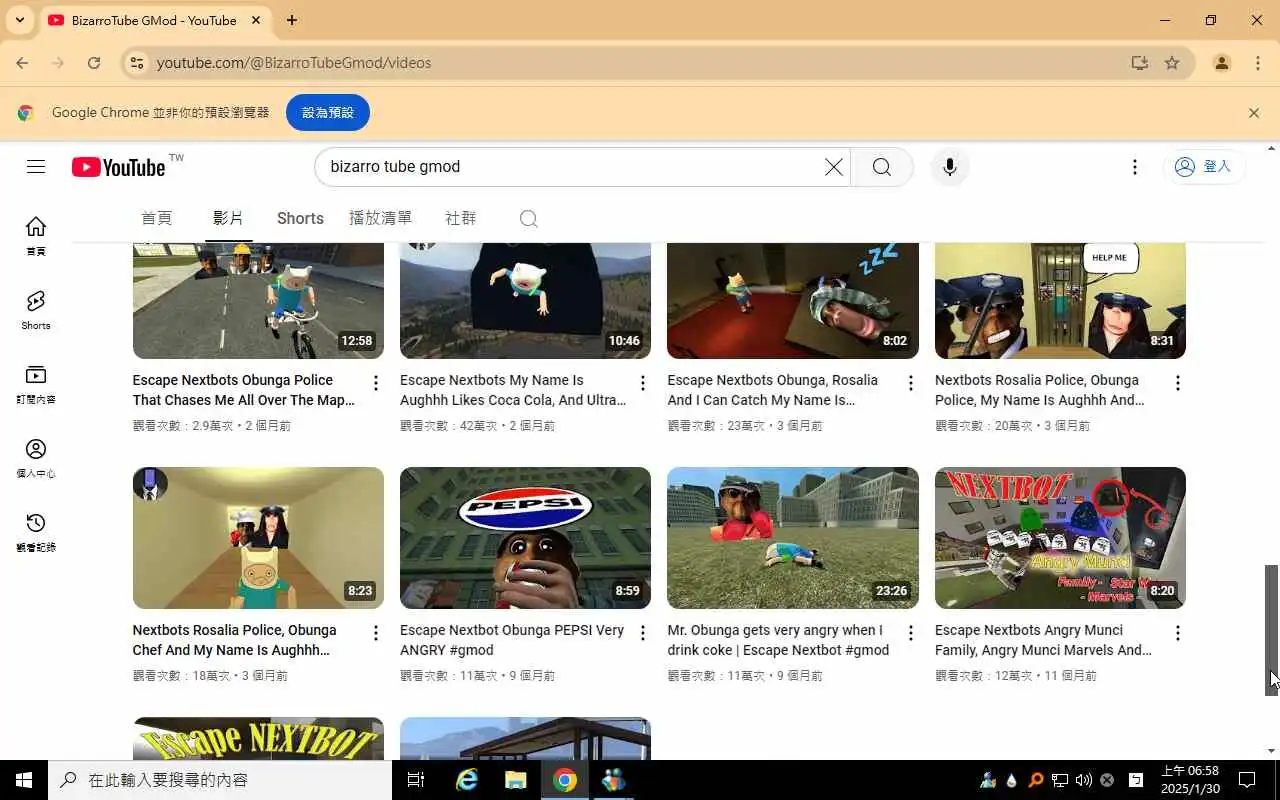The image size is (1280, 800).
Task: Click the Windows taskbar search box
Action: [x=220, y=780]
